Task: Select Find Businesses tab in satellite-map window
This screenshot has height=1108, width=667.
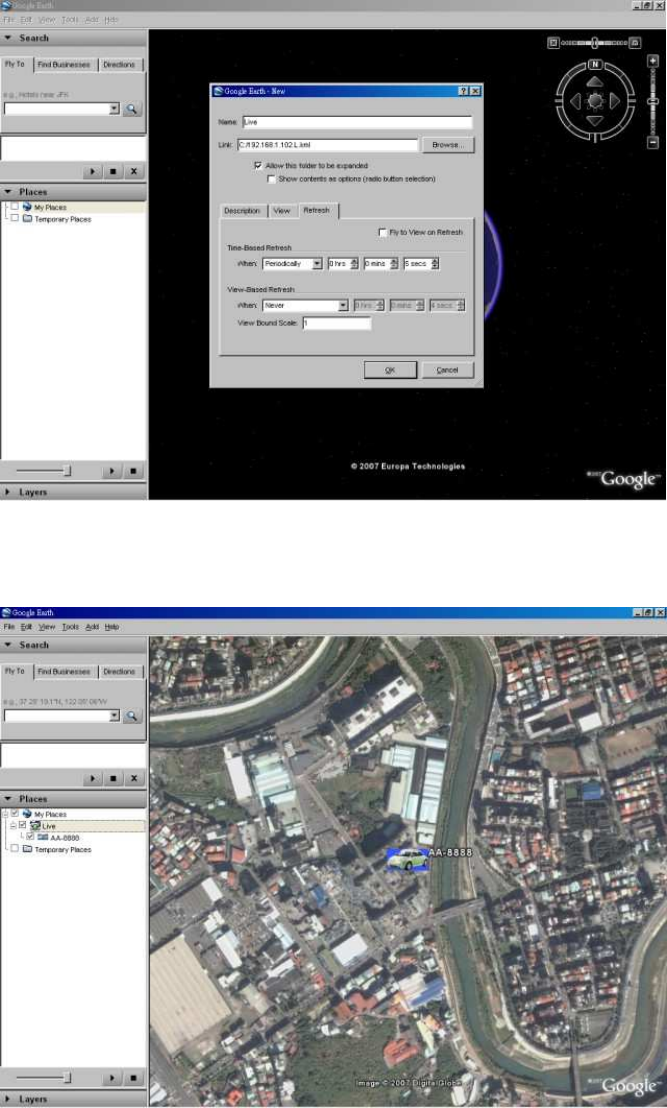Action: coord(64,671)
